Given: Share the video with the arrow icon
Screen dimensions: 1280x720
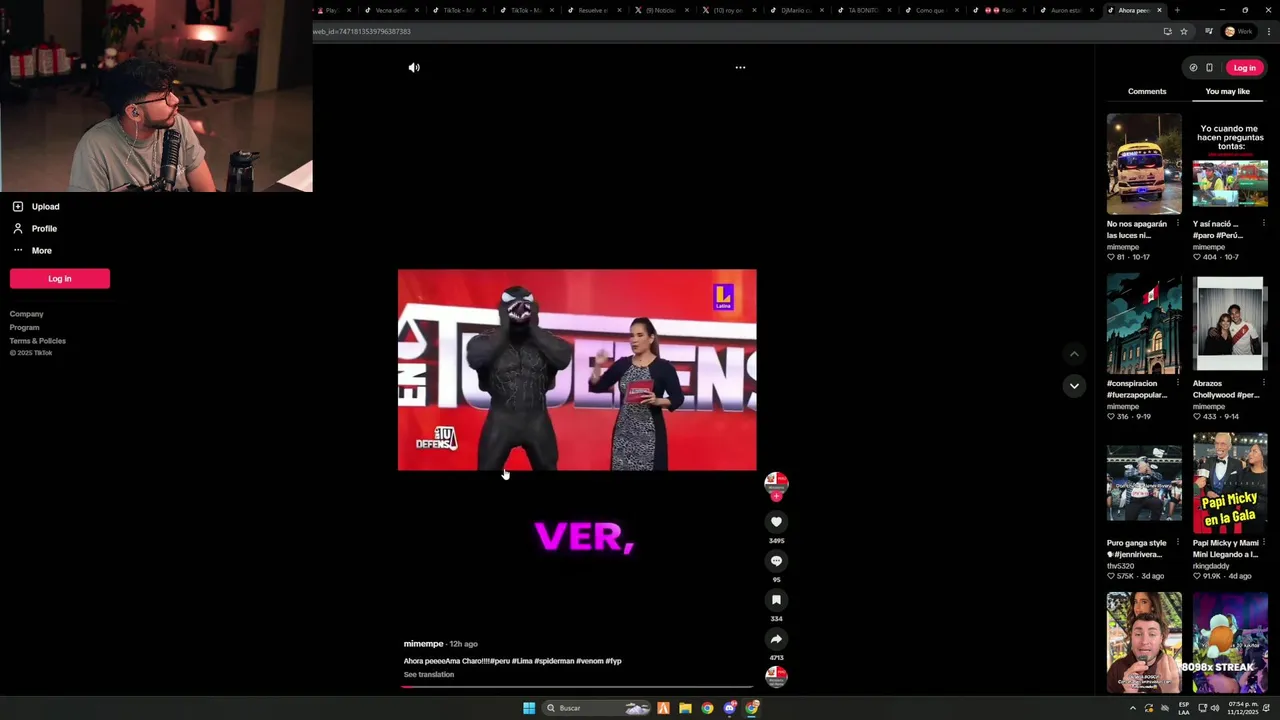Looking at the screenshot, I should pyautogui.click(x=776, y=639).
